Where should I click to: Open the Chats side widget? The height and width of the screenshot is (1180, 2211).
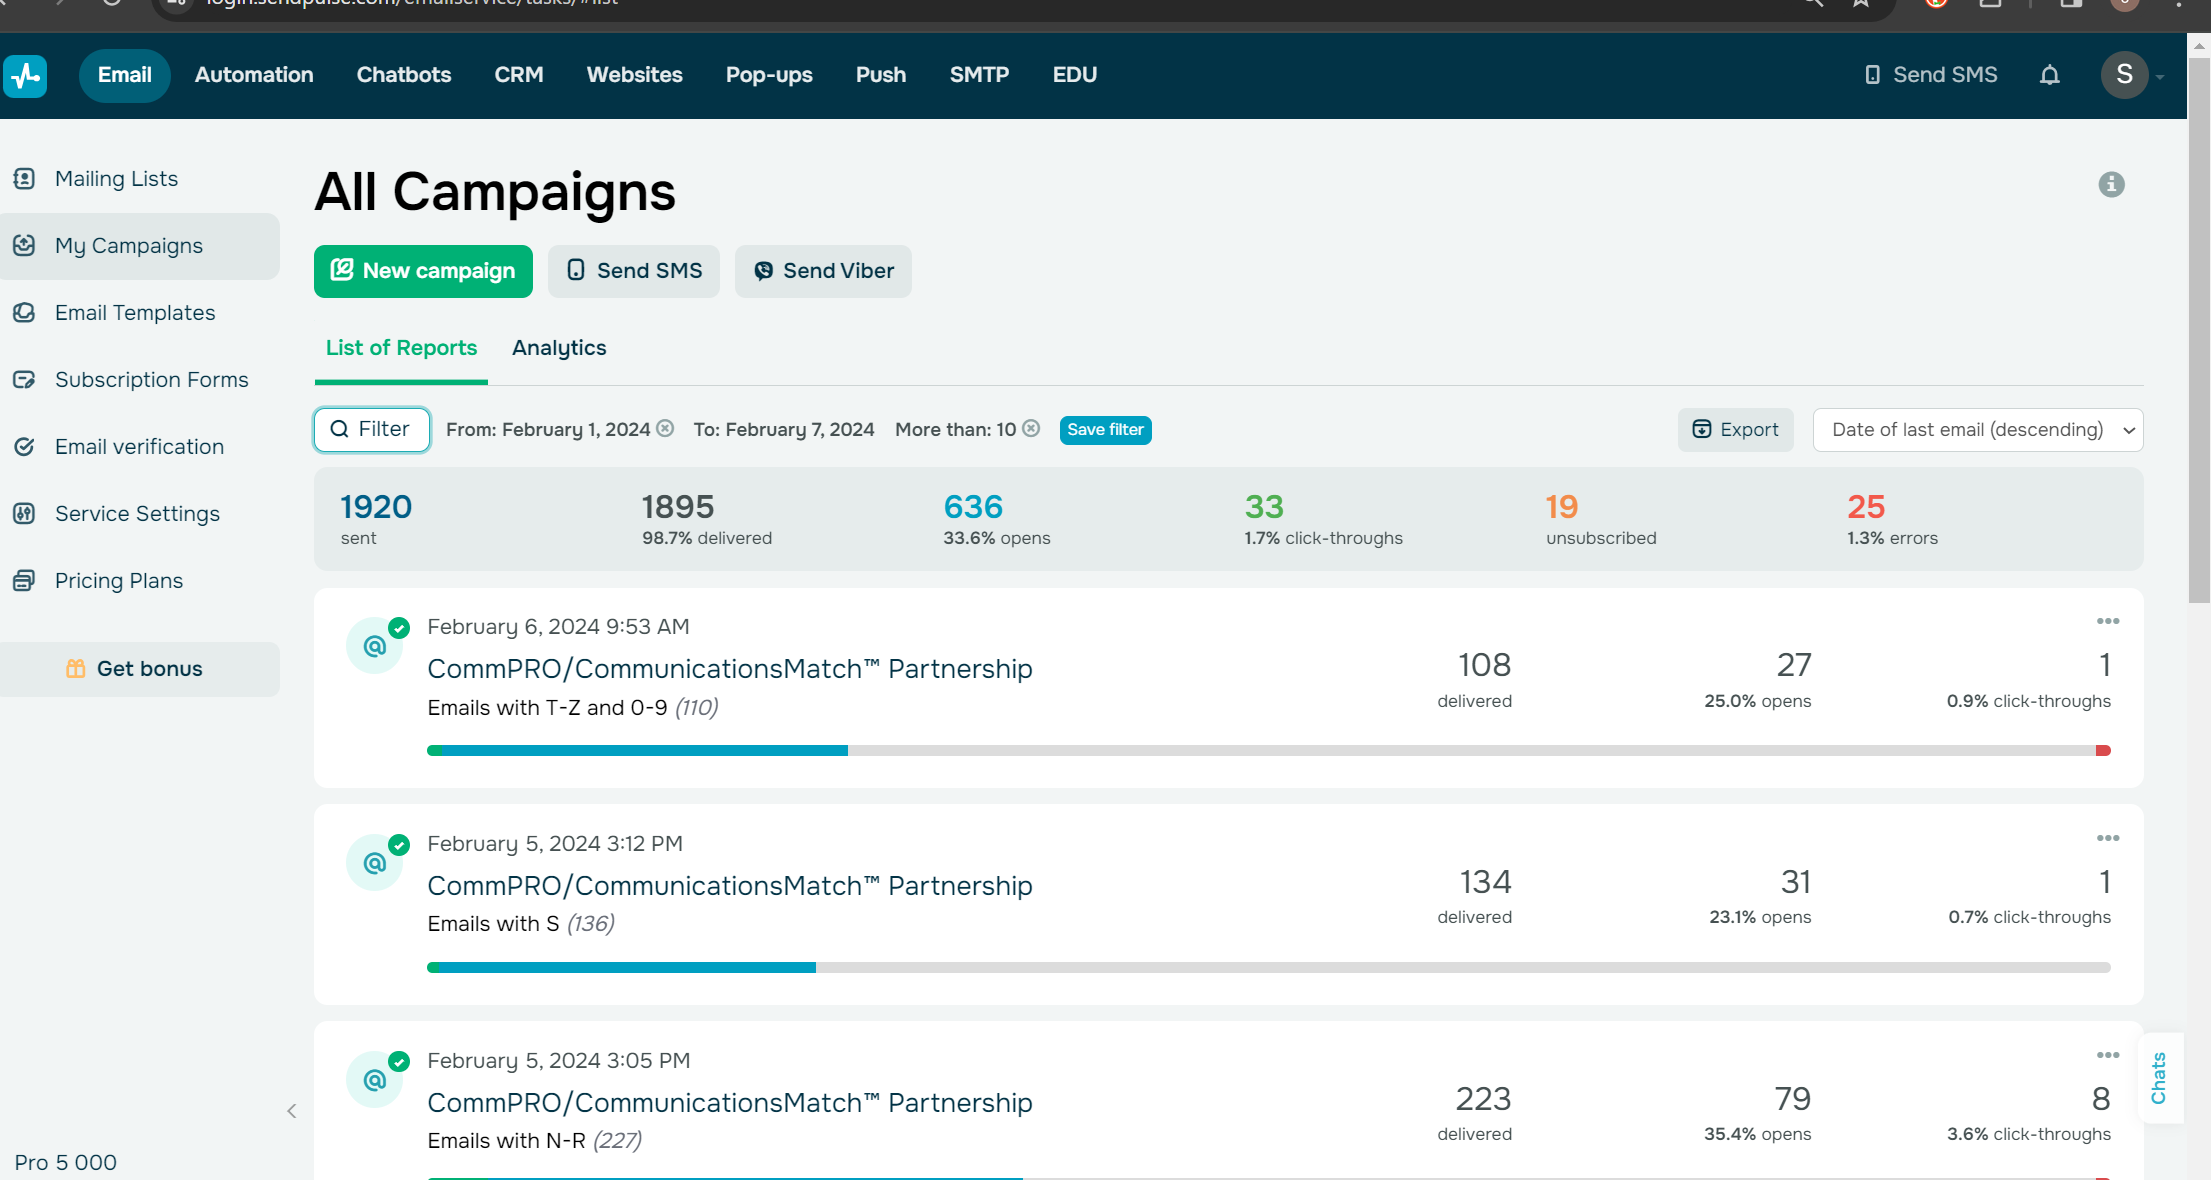click(x=2159, y=1078)
